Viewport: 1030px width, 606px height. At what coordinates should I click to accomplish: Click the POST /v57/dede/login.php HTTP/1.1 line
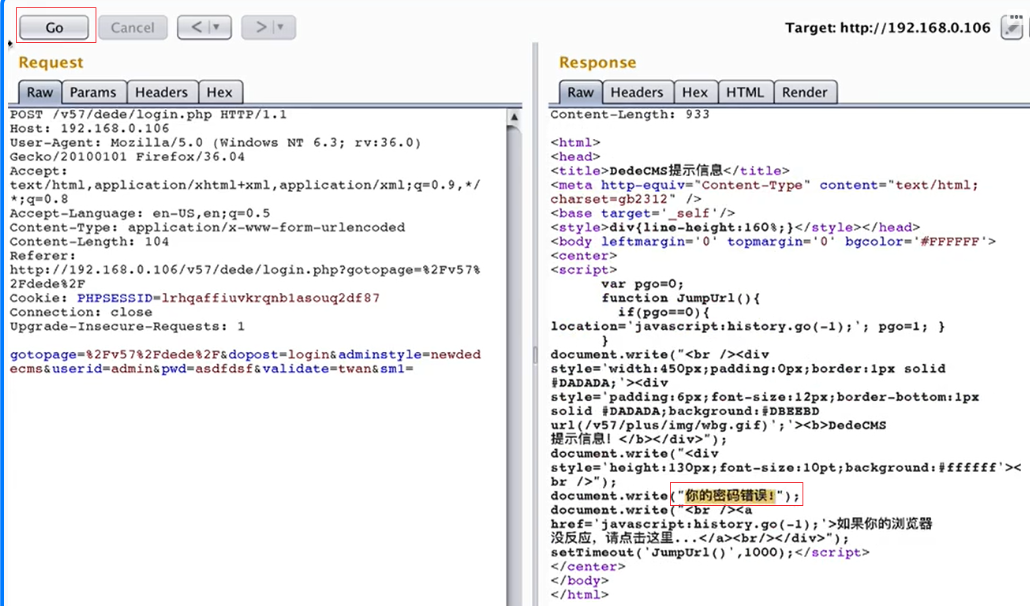[148, 114]
